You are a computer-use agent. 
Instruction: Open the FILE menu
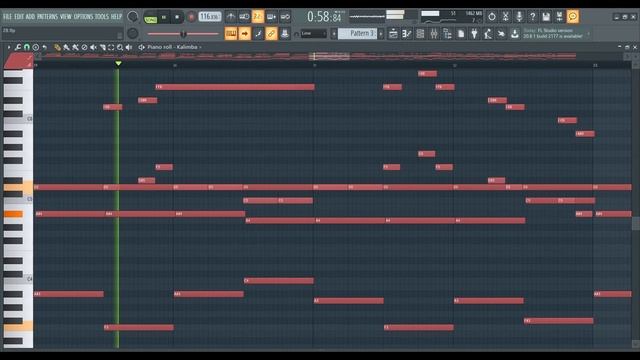[x=7, y=17]
